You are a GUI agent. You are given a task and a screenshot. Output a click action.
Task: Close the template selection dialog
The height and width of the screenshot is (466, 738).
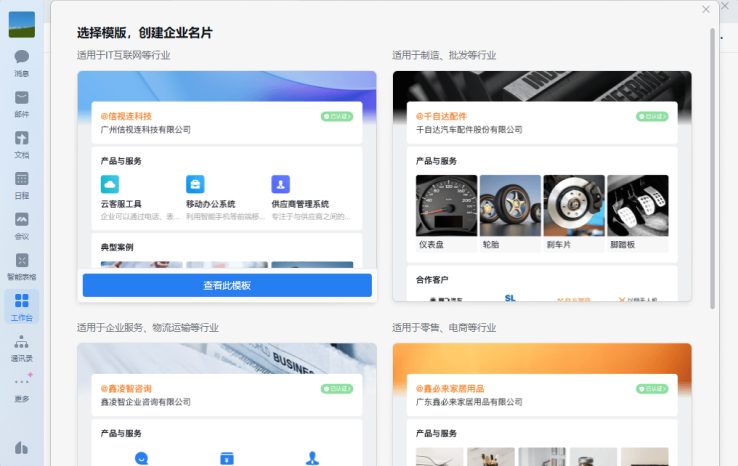pos(706,9)
